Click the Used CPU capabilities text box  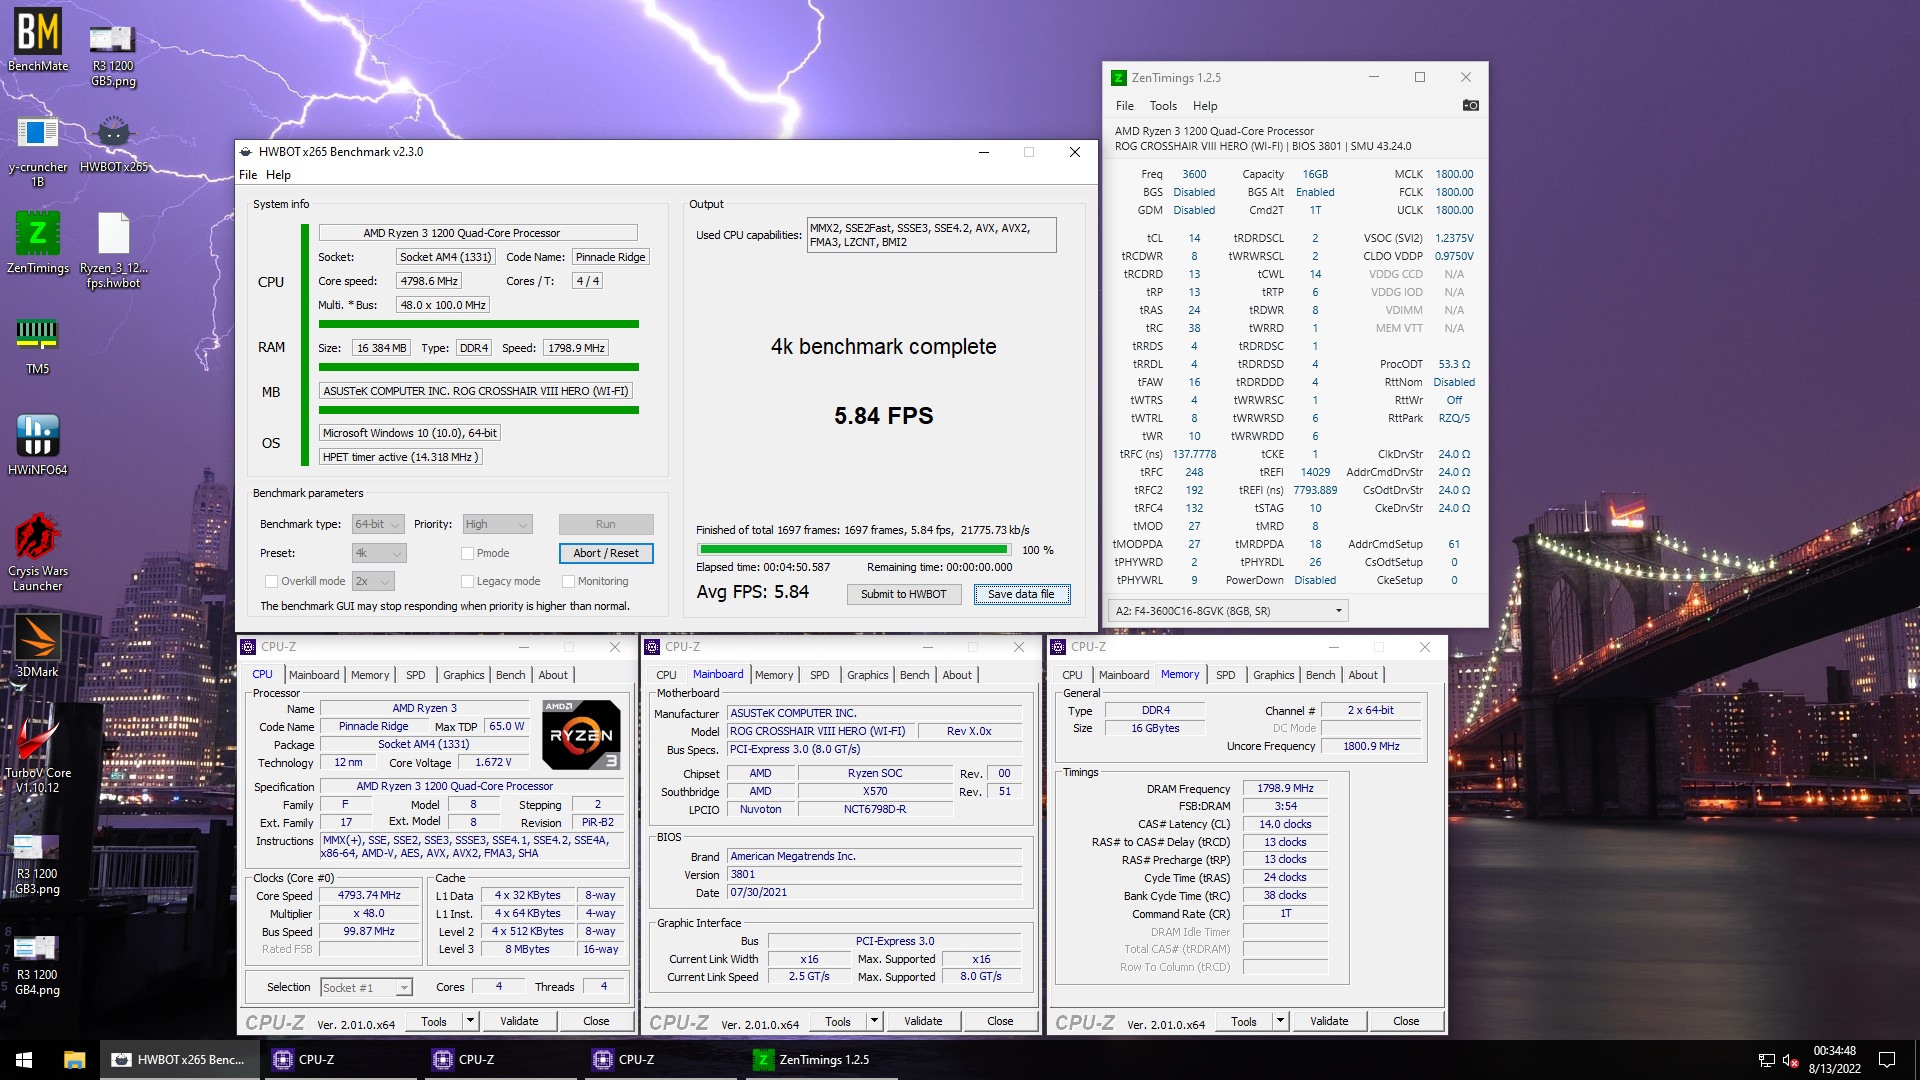[x=931, y=235]
